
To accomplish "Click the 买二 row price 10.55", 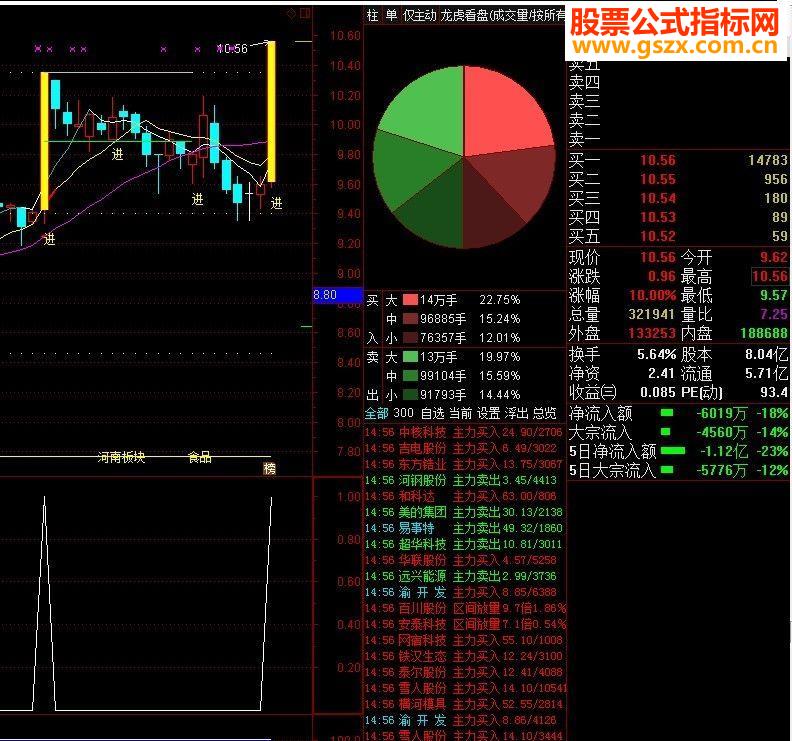I will 658,179.
